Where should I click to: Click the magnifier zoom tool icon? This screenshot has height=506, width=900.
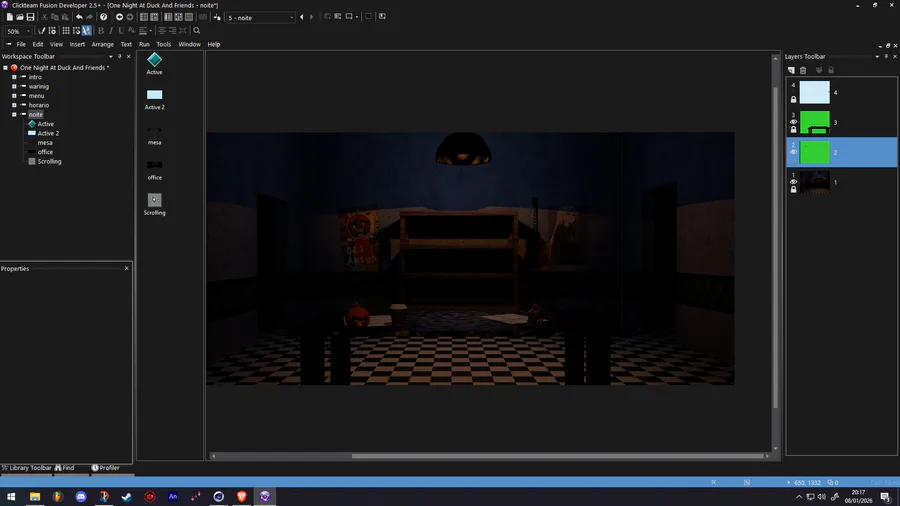click(x=197, y=31)
